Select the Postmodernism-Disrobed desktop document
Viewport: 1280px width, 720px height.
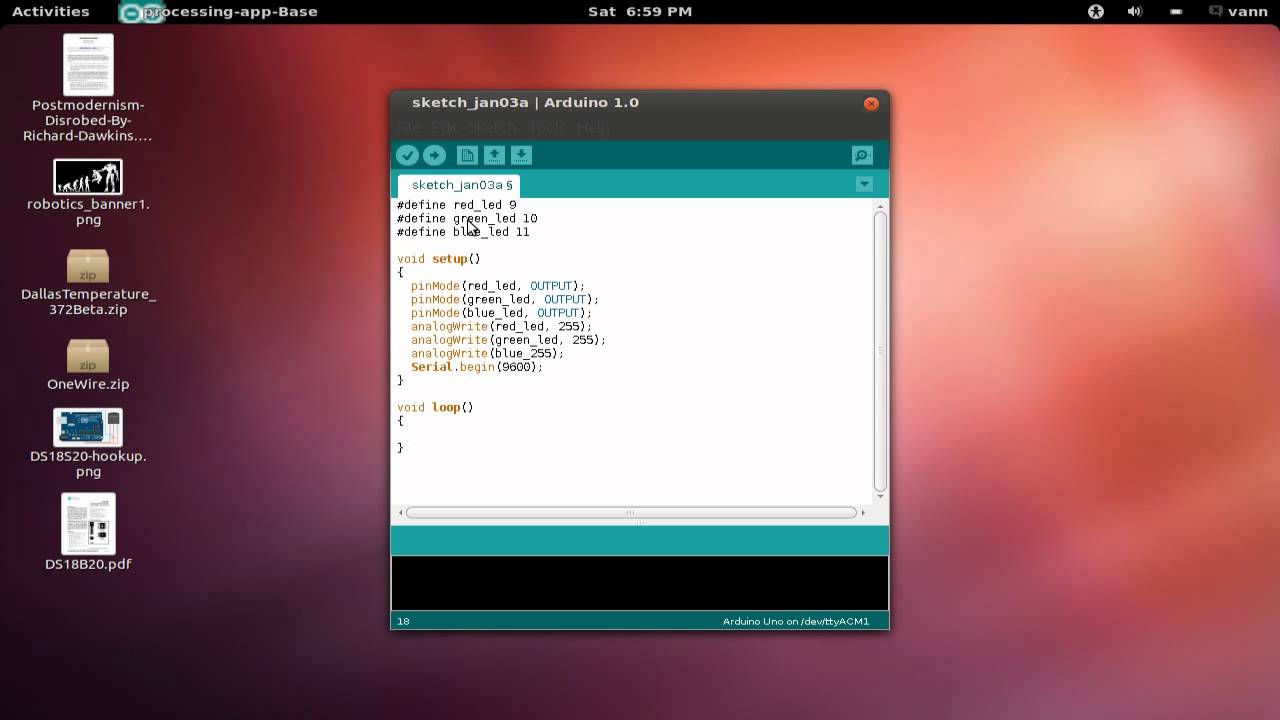pyautogui.click(x=88, y=88)
